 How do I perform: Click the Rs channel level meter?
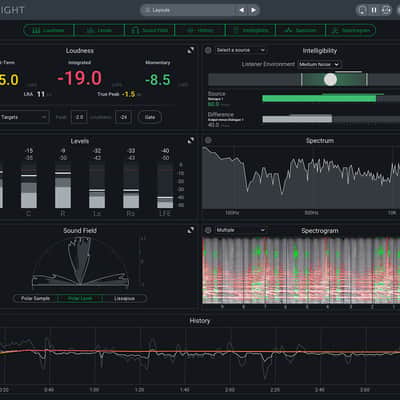pos(131,185)
